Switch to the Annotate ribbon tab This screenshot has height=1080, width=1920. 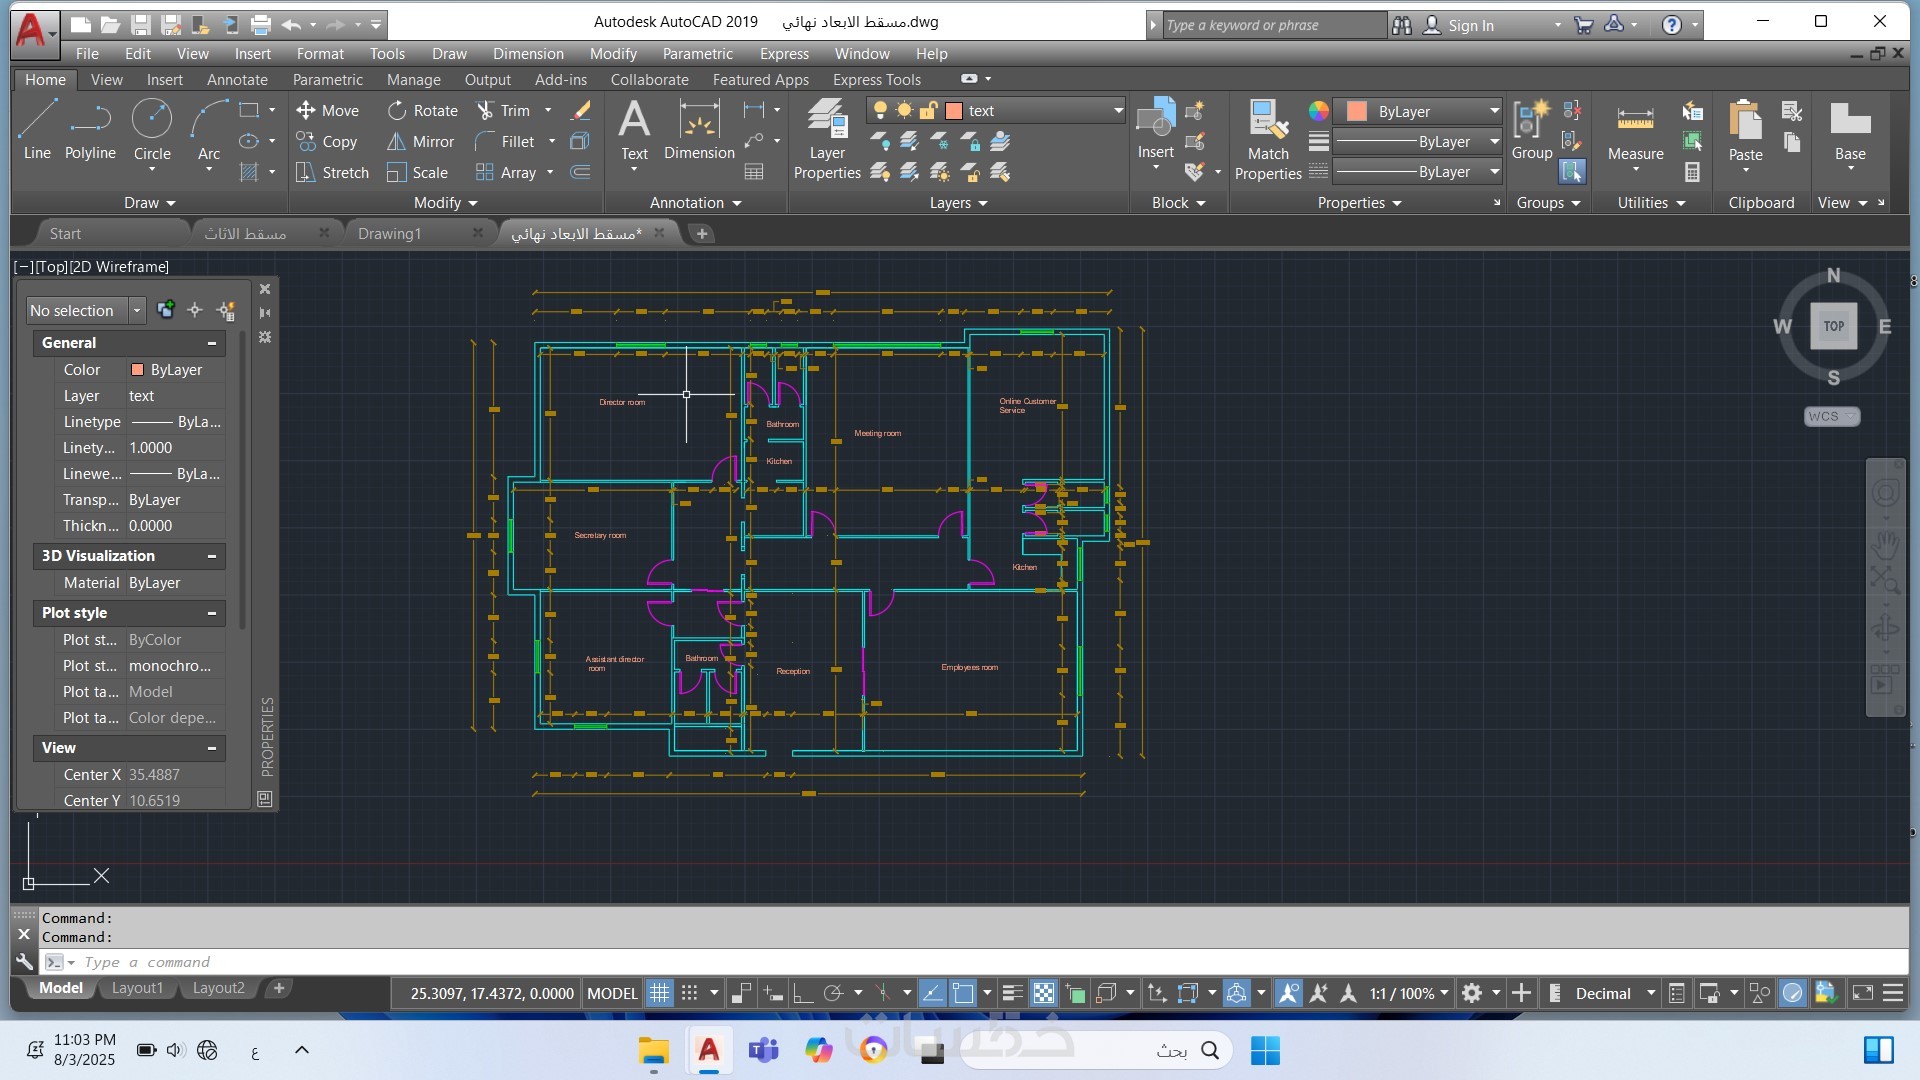click(x=237, y=80)
